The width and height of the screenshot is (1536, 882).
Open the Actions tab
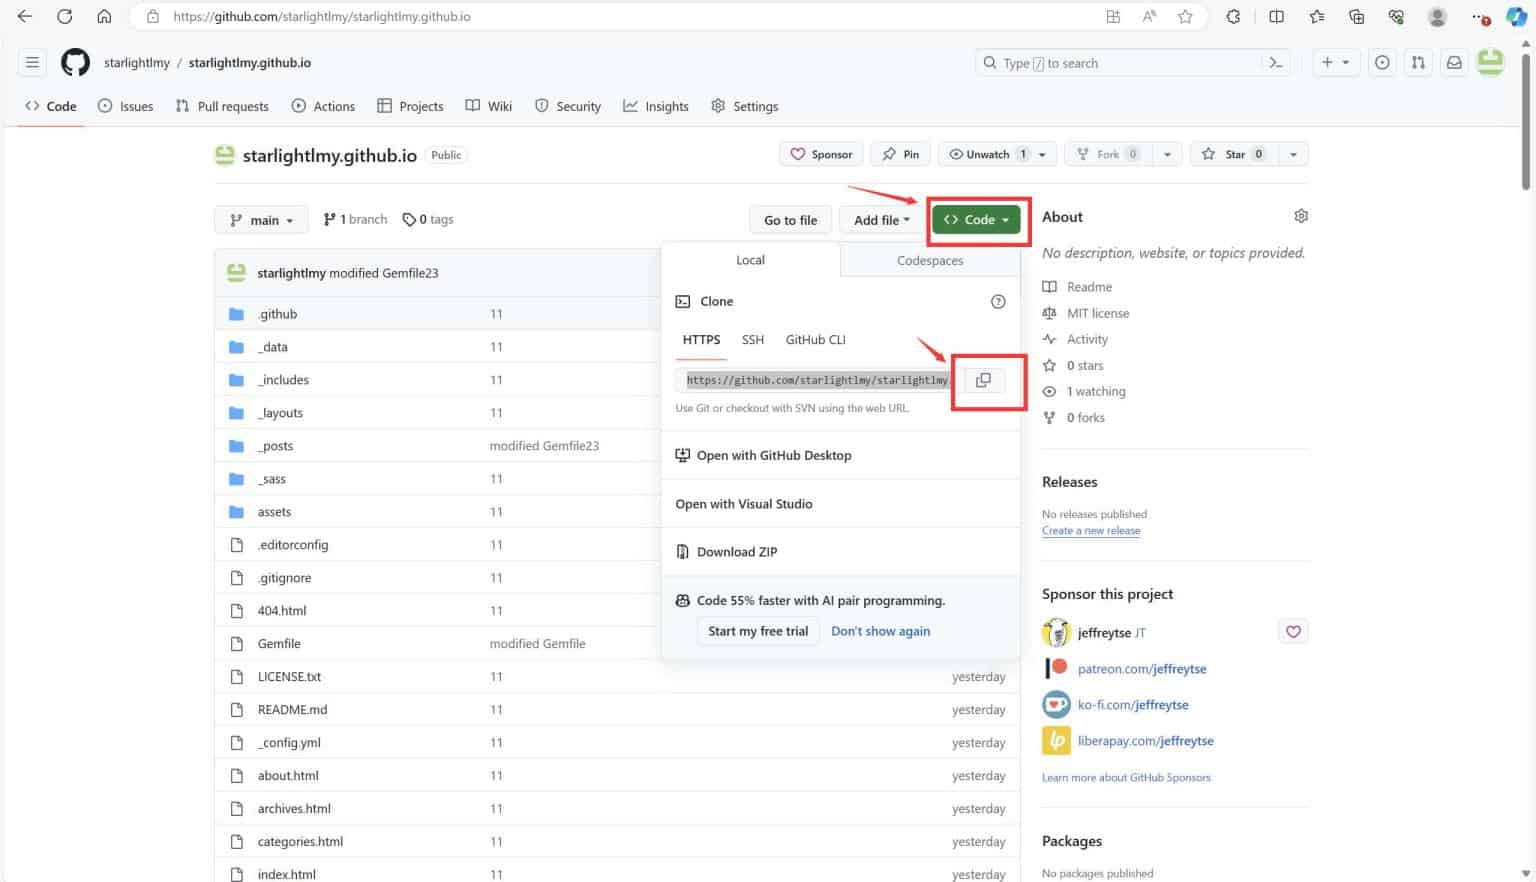323,106
